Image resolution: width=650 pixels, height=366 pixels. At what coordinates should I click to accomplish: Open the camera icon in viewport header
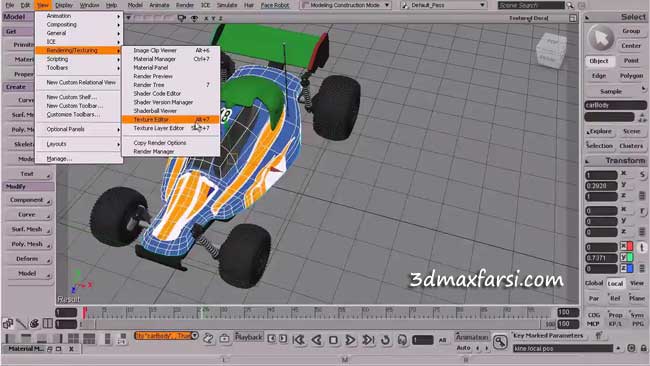(x=182, y=18)
